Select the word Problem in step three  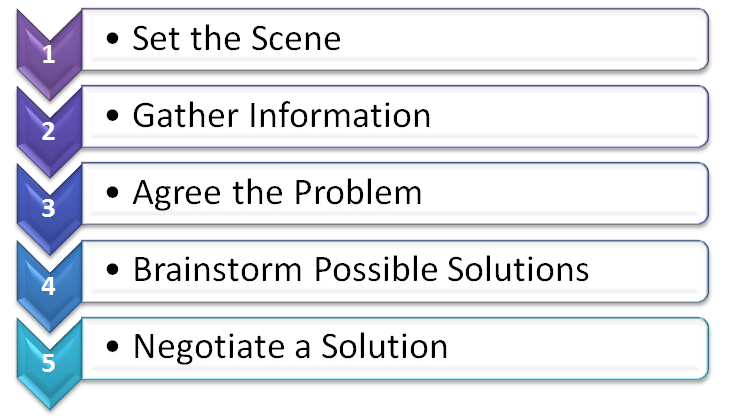pyautogui.click(x=358, y=192)
